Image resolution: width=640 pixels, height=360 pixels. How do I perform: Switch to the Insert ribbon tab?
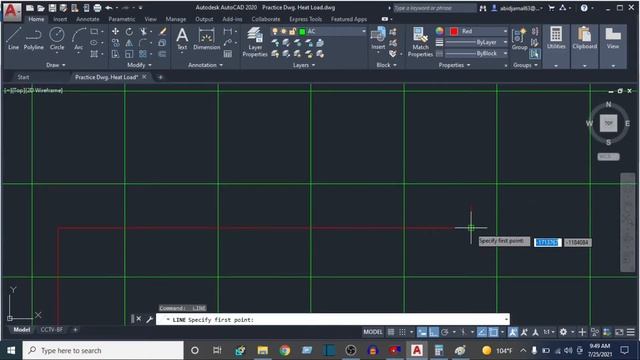click(x=60, y=19)
